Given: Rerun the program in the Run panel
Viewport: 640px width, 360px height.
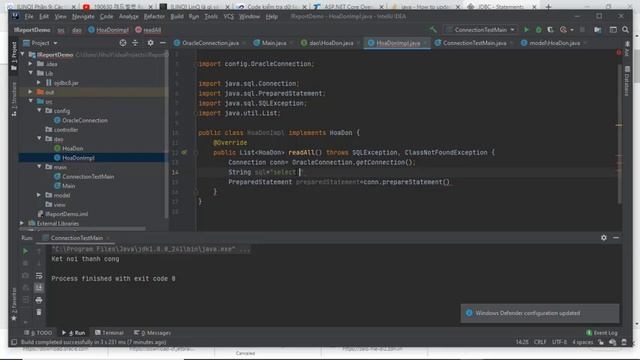Looking at the screenshot, I should click(x=25, y=251).
